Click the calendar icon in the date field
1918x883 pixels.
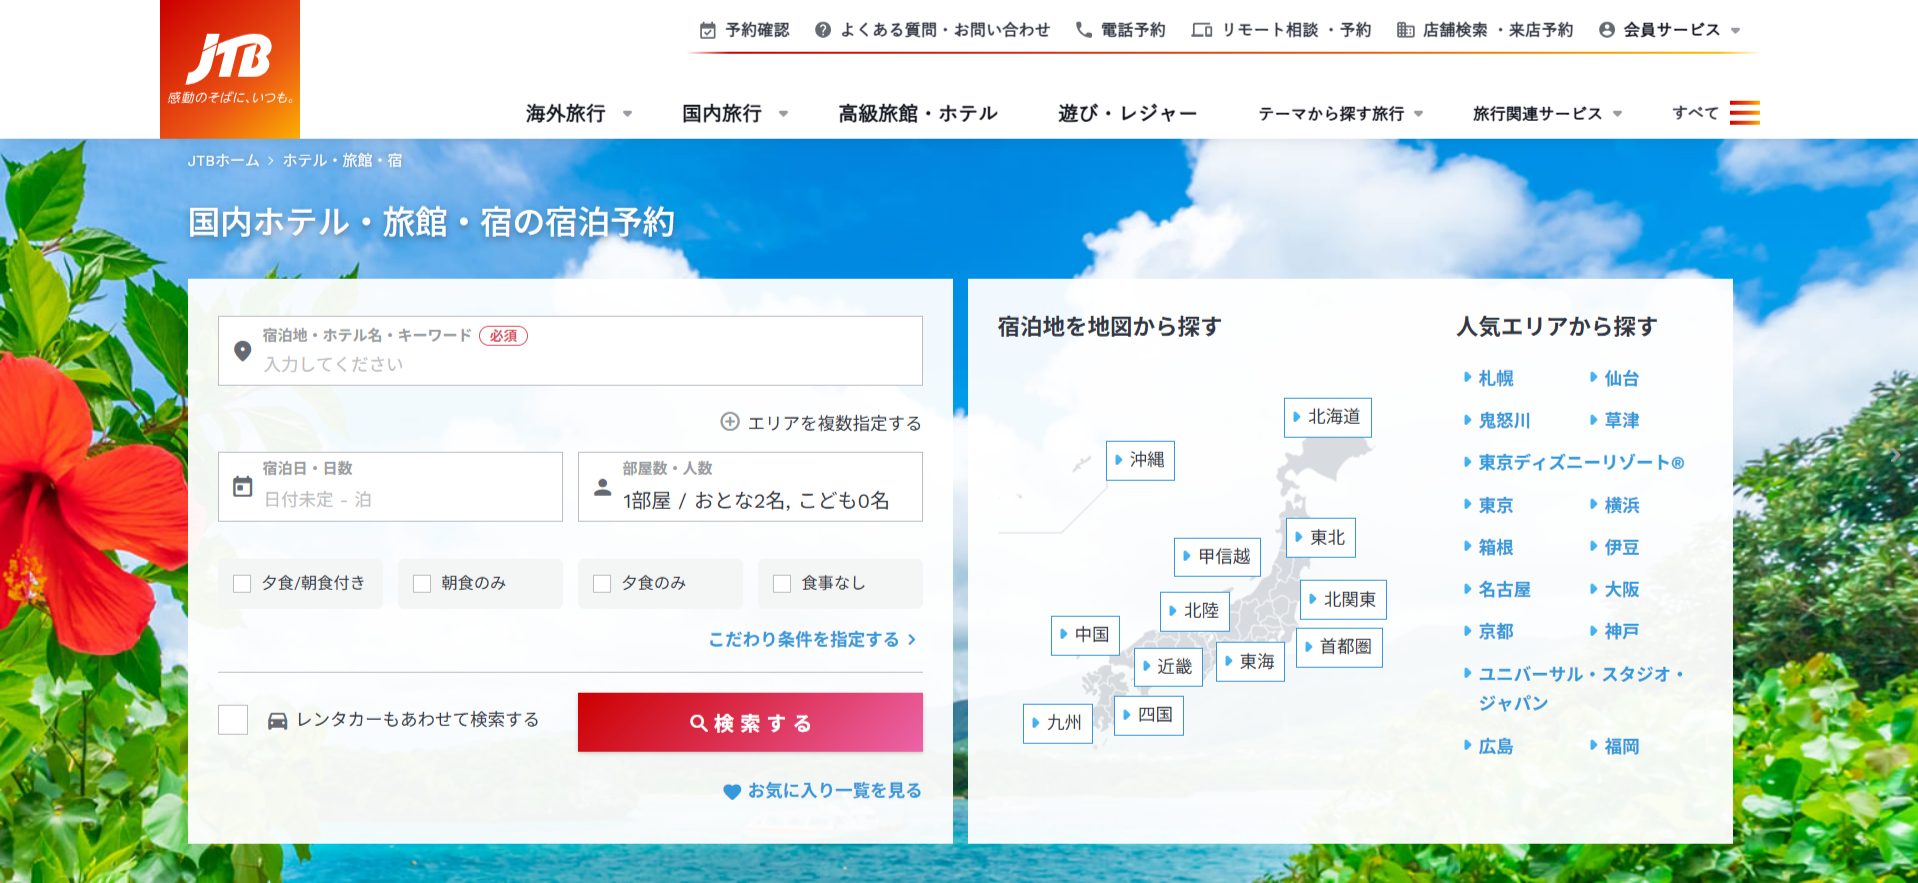[242, 487]
